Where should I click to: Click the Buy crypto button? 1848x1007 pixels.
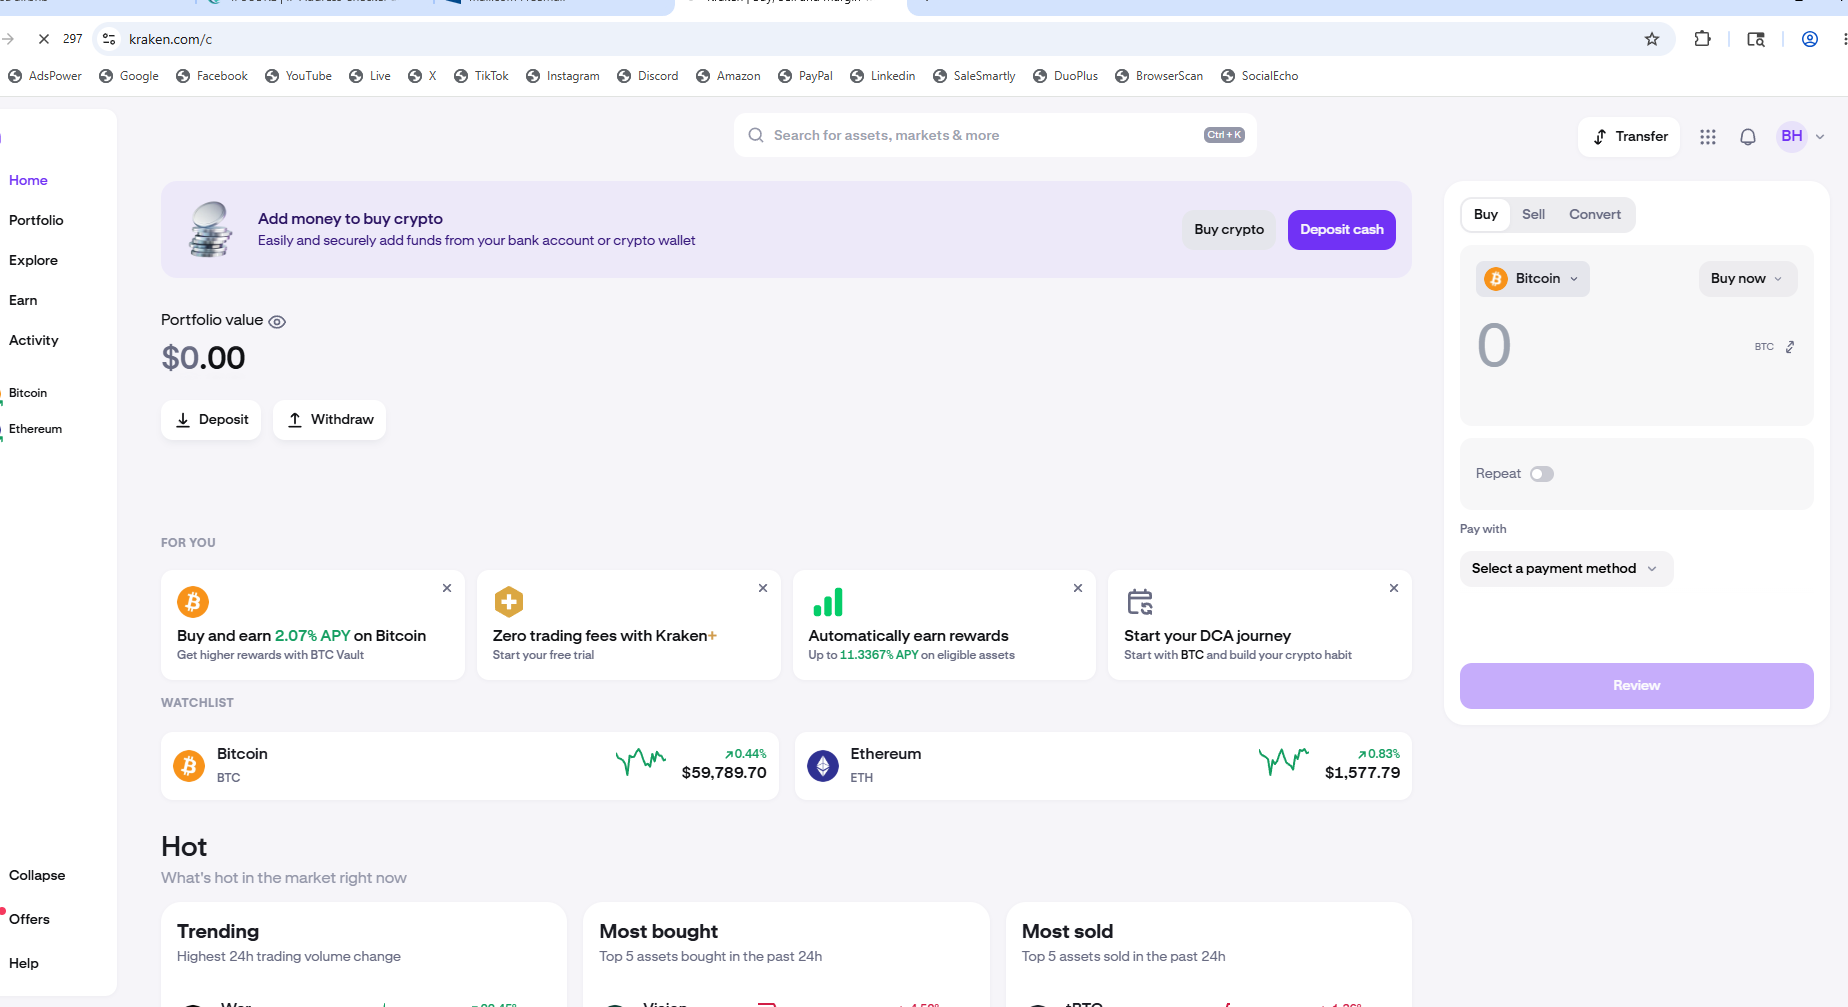click(1229, 230)
